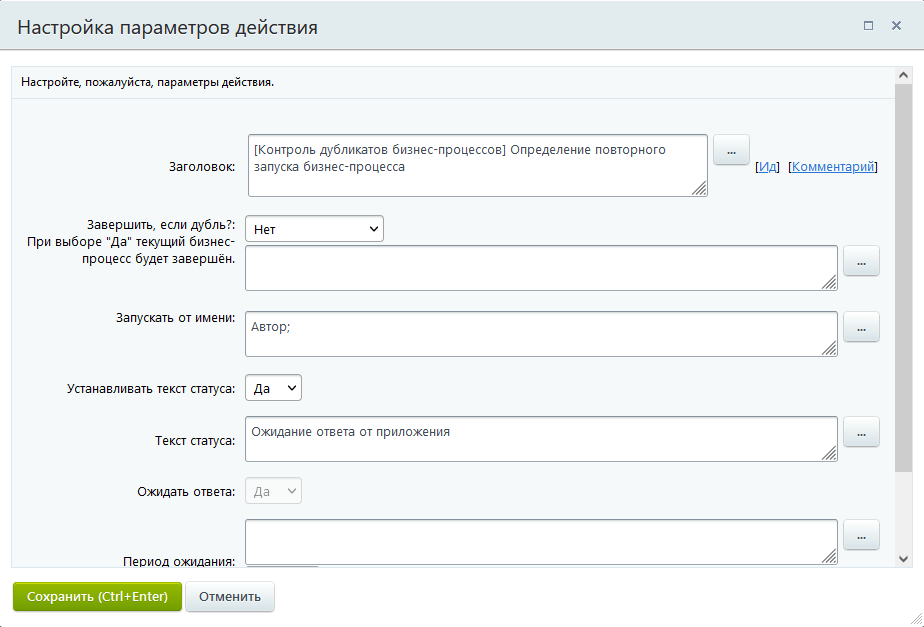Click the ellipsis button beside Завершить, если дубль textarea
924x627 pixels.
[861, 261]
